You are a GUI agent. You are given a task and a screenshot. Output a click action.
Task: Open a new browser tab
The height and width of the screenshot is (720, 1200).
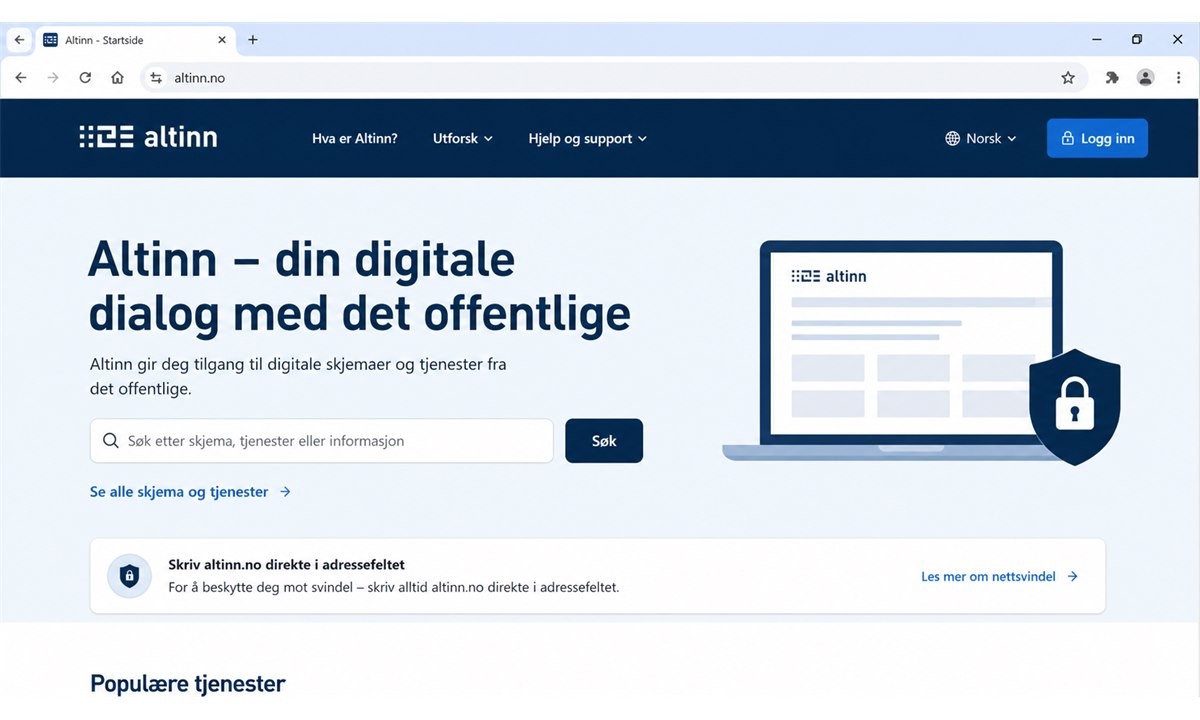coord(253,40)
